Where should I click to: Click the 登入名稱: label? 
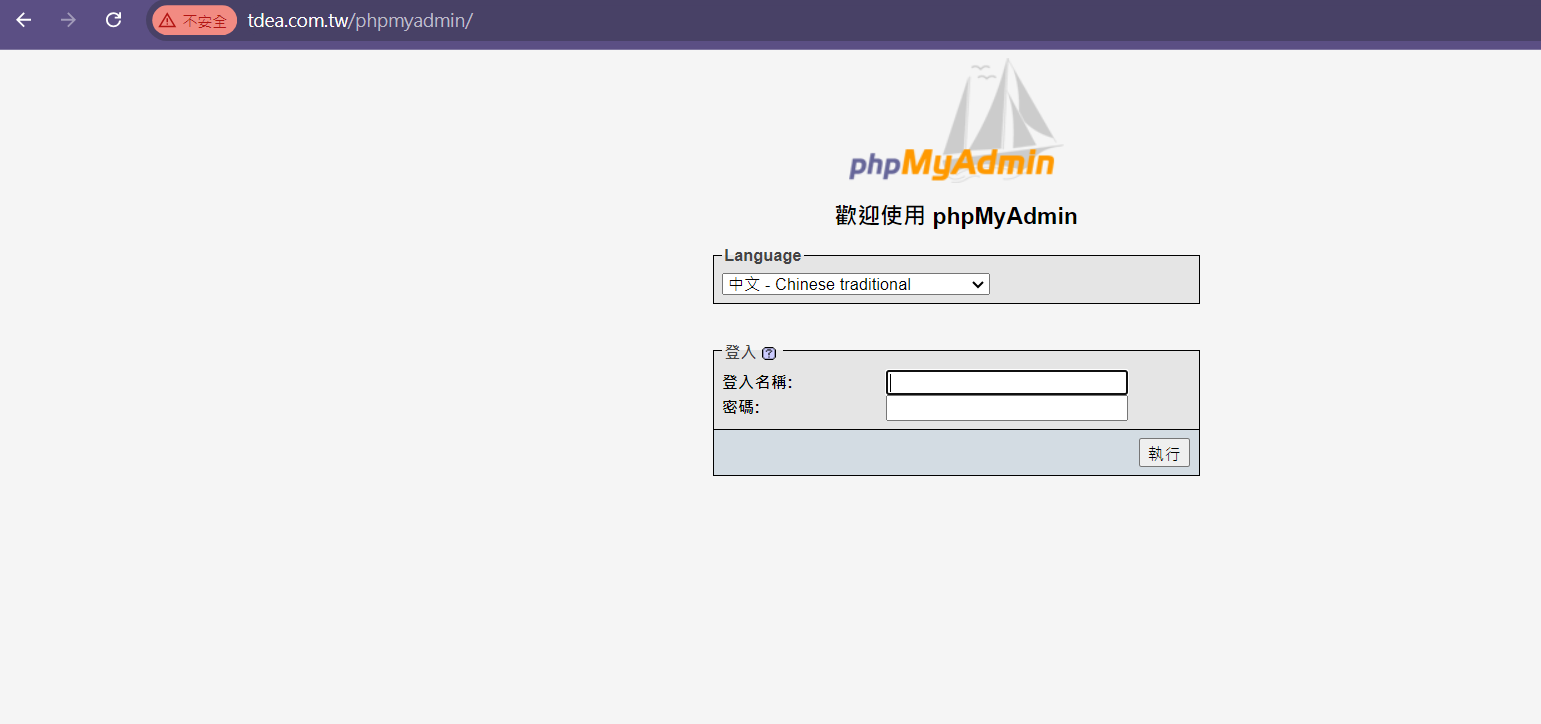757,382
